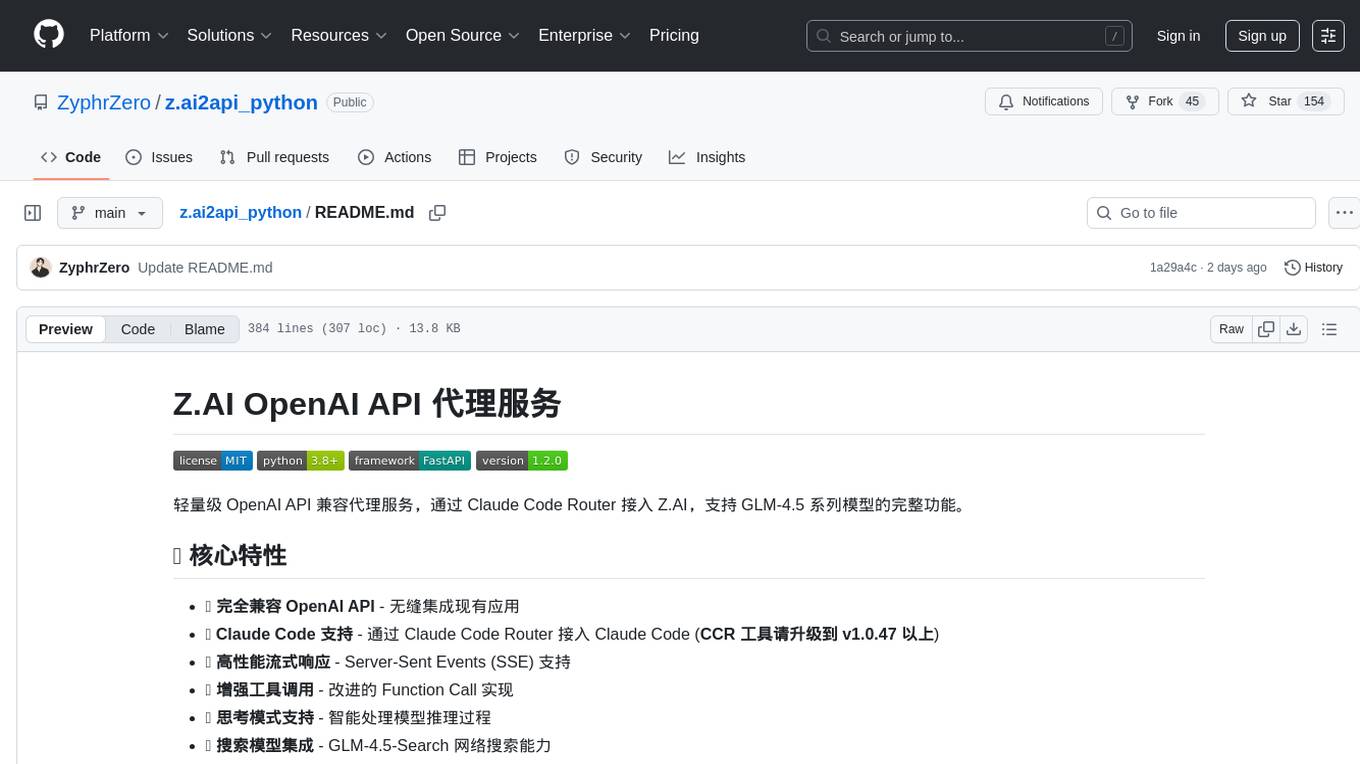
Task: Switch to the Pull requests tab
Action: click(x=274, y=157)
